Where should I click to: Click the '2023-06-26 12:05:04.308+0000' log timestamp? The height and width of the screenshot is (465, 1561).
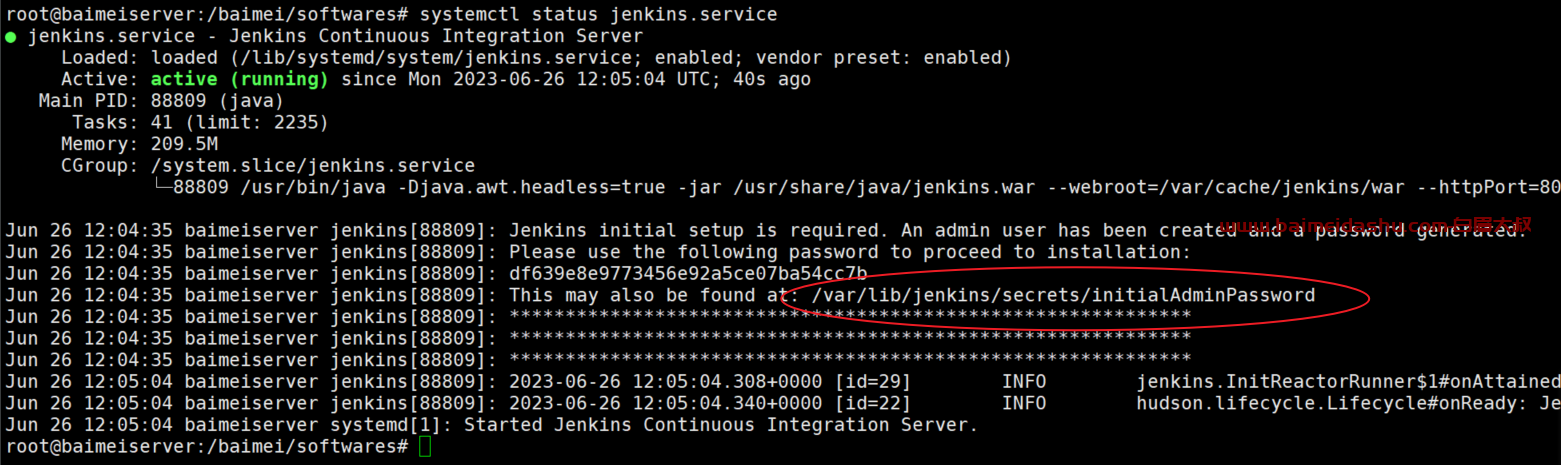tap(665, 382)
